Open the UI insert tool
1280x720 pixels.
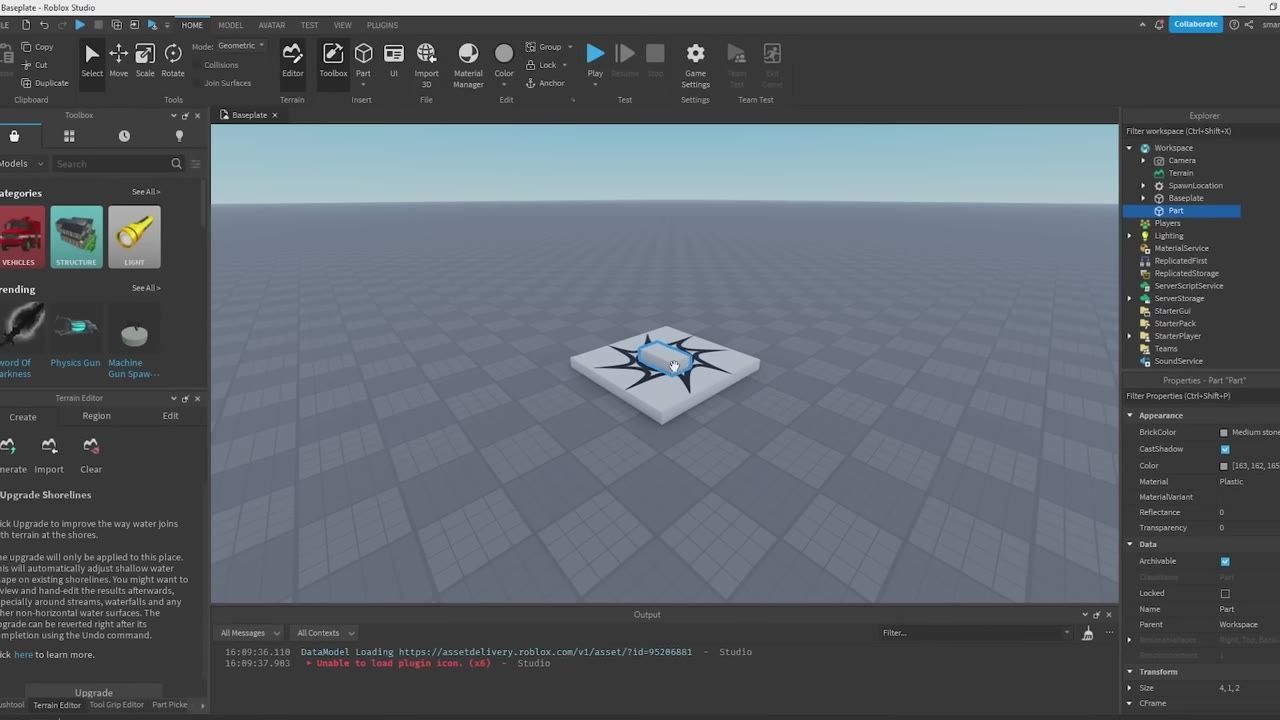coord(394,60)
